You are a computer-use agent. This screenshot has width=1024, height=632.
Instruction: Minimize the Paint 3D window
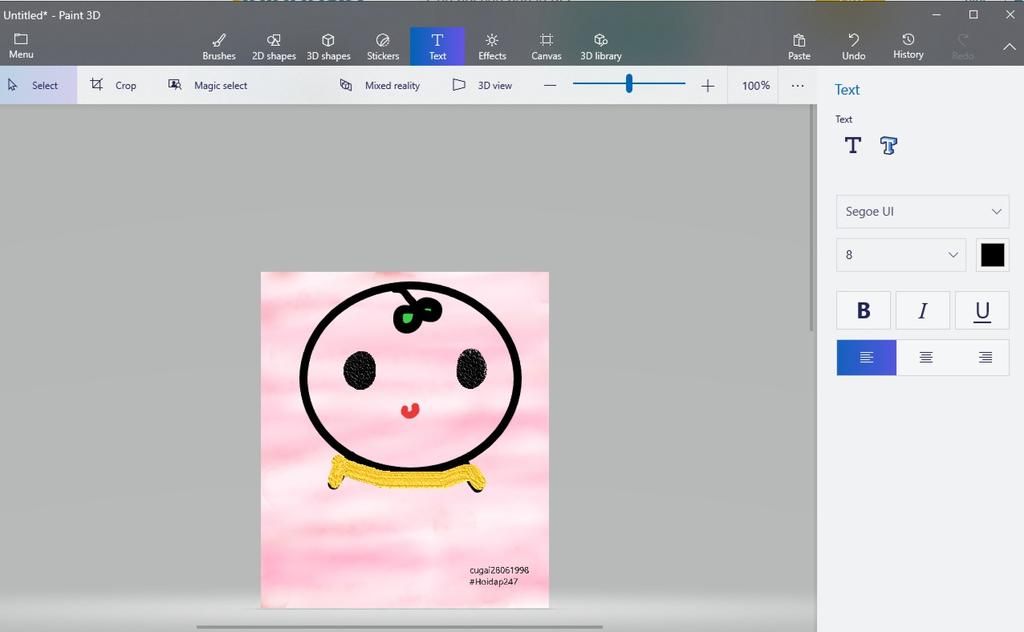pyautogui.click(x=936, y=14)
